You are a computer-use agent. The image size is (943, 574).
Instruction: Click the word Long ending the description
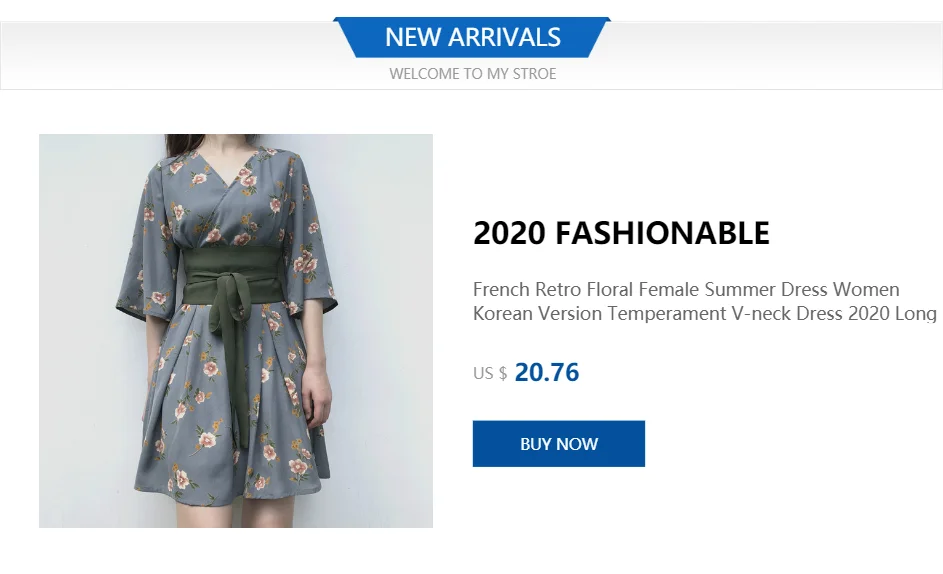(x=915, y=314)
